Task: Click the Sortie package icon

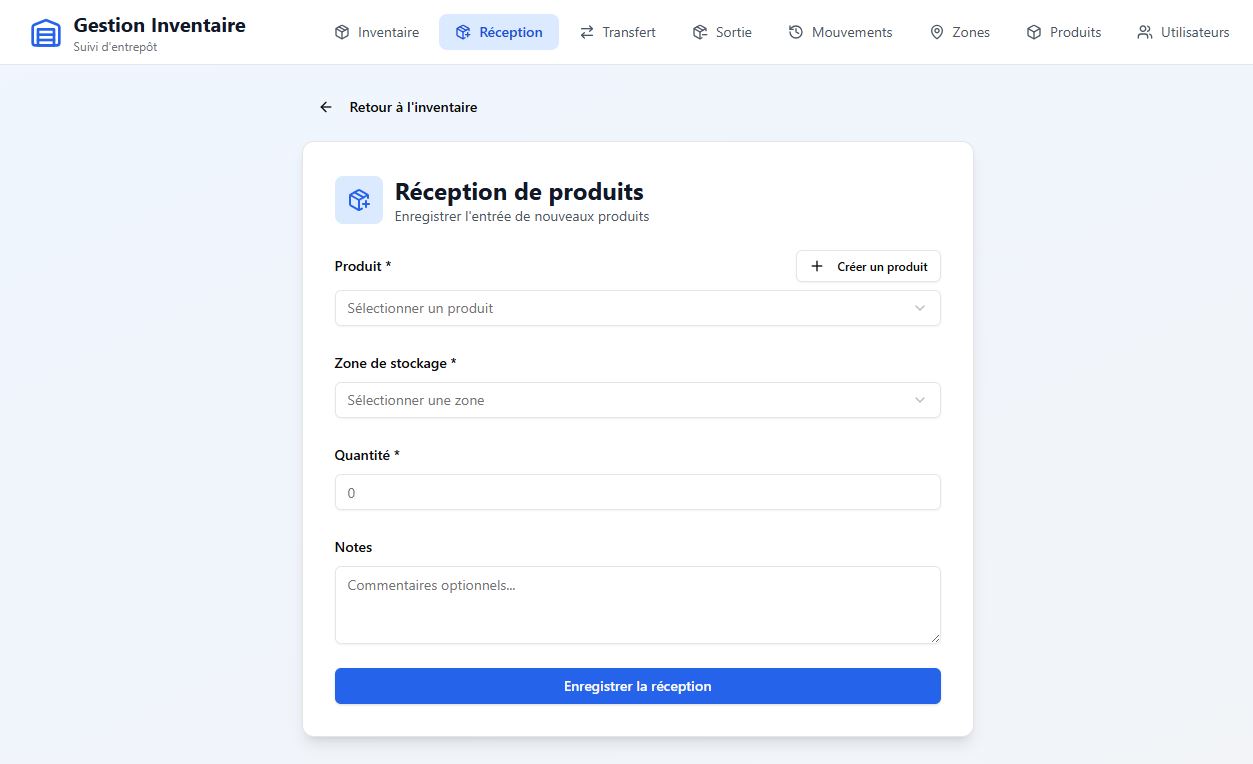Action: coord(700,32)
